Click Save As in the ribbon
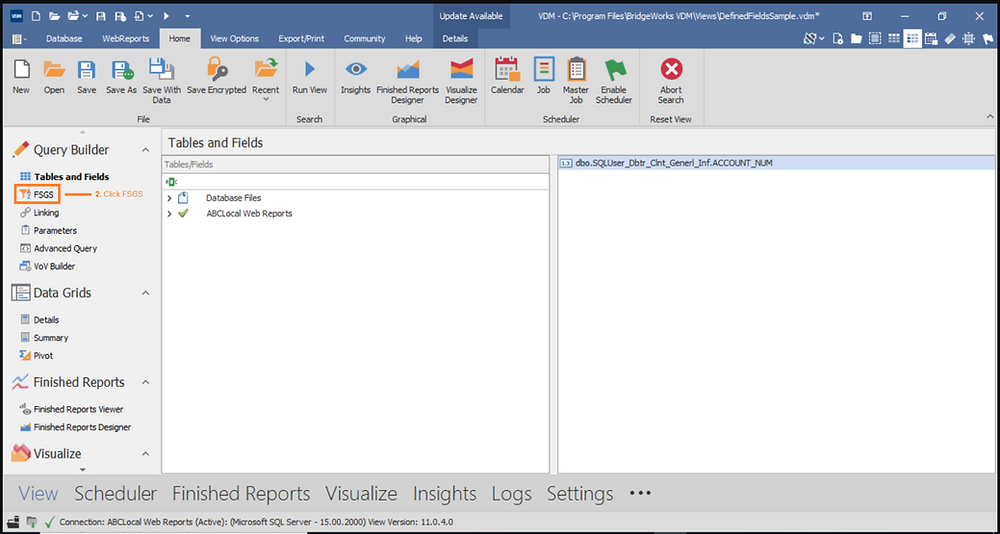 click(121, 77)
